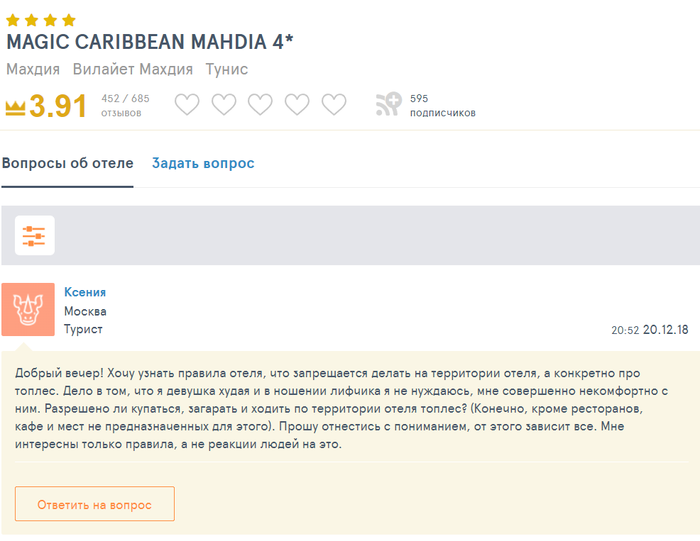This screenshot has height=541, width=700.
Task: Click the four gold stars rating
Action: [41, 20]
